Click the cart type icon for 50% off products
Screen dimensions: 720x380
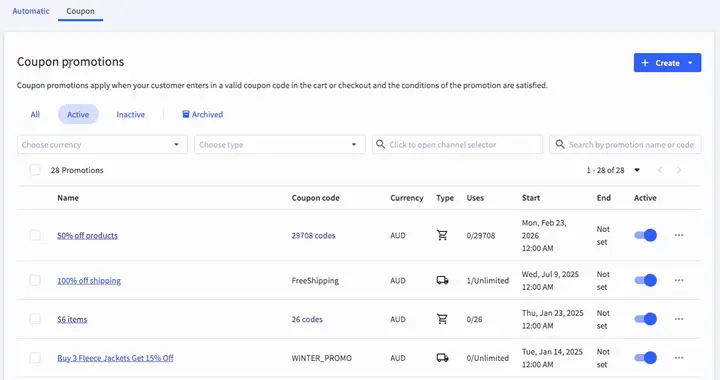click(442, 235)
